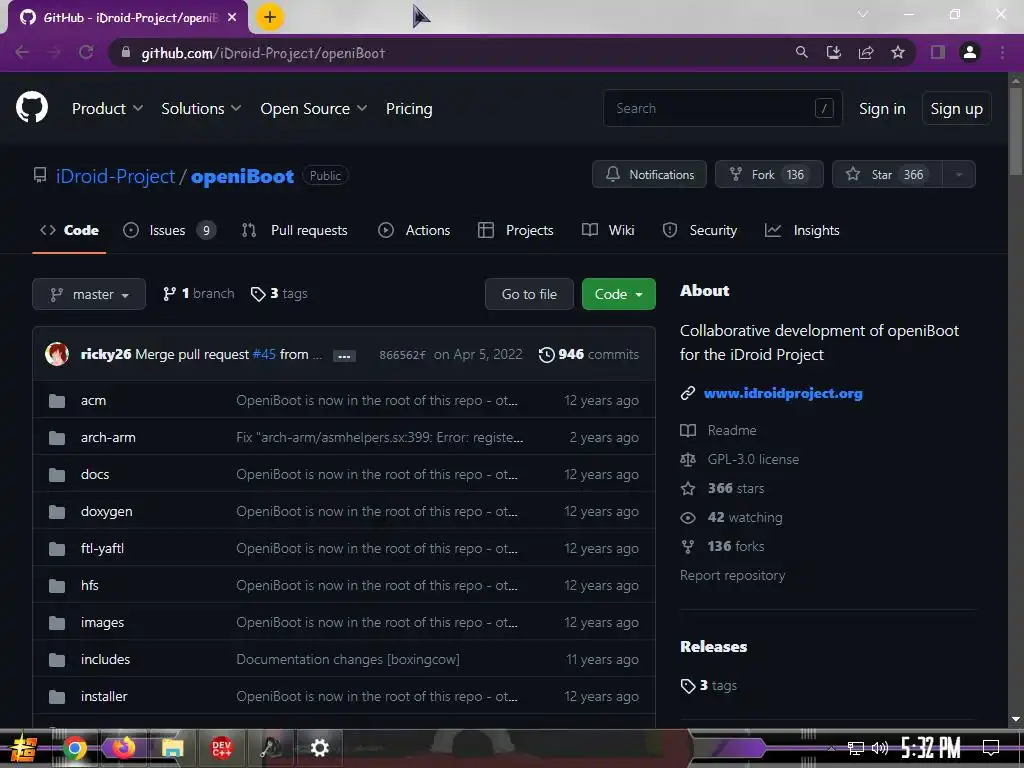The image size is (1024, 768).
Task: Click Go to file button
Action: pyautogui.click(x=529, y=295)
